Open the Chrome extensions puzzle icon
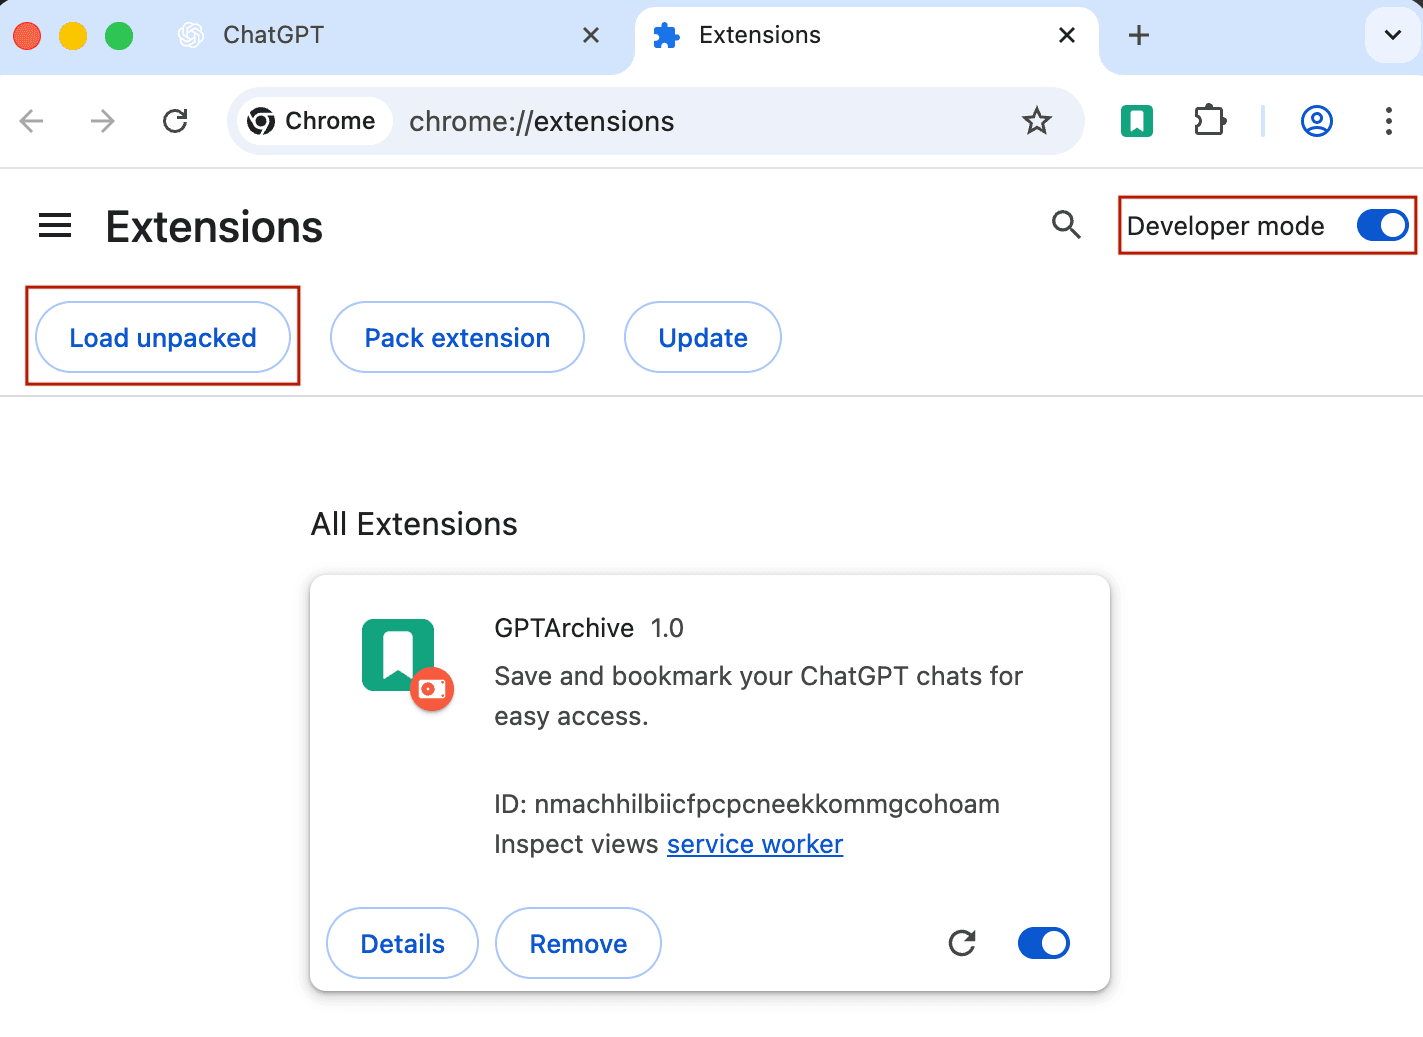The height and width of the screenshot is (1037, 1423). tap(1209, 120)
